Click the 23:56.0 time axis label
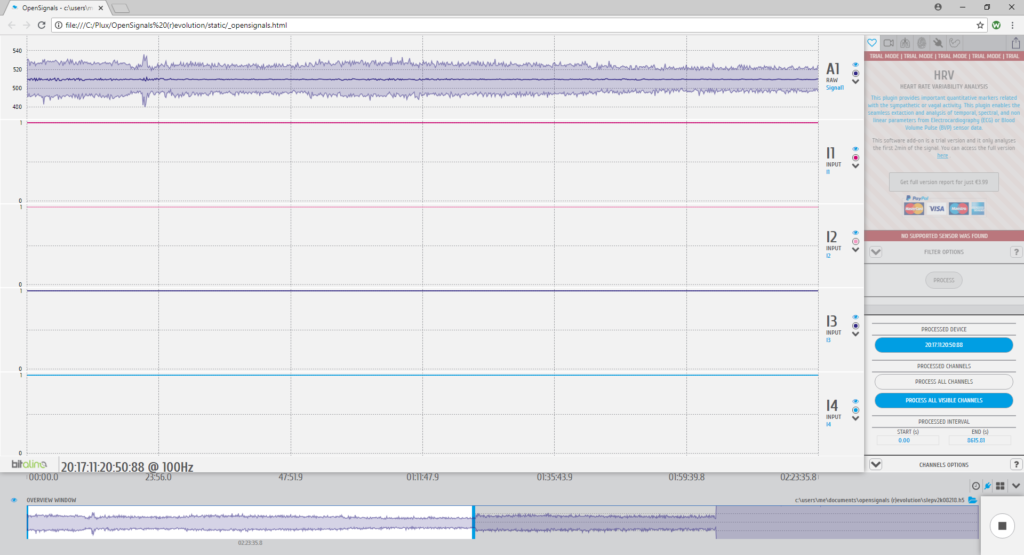Screen dimensions: 1024x555 click(x=158, y=477)
